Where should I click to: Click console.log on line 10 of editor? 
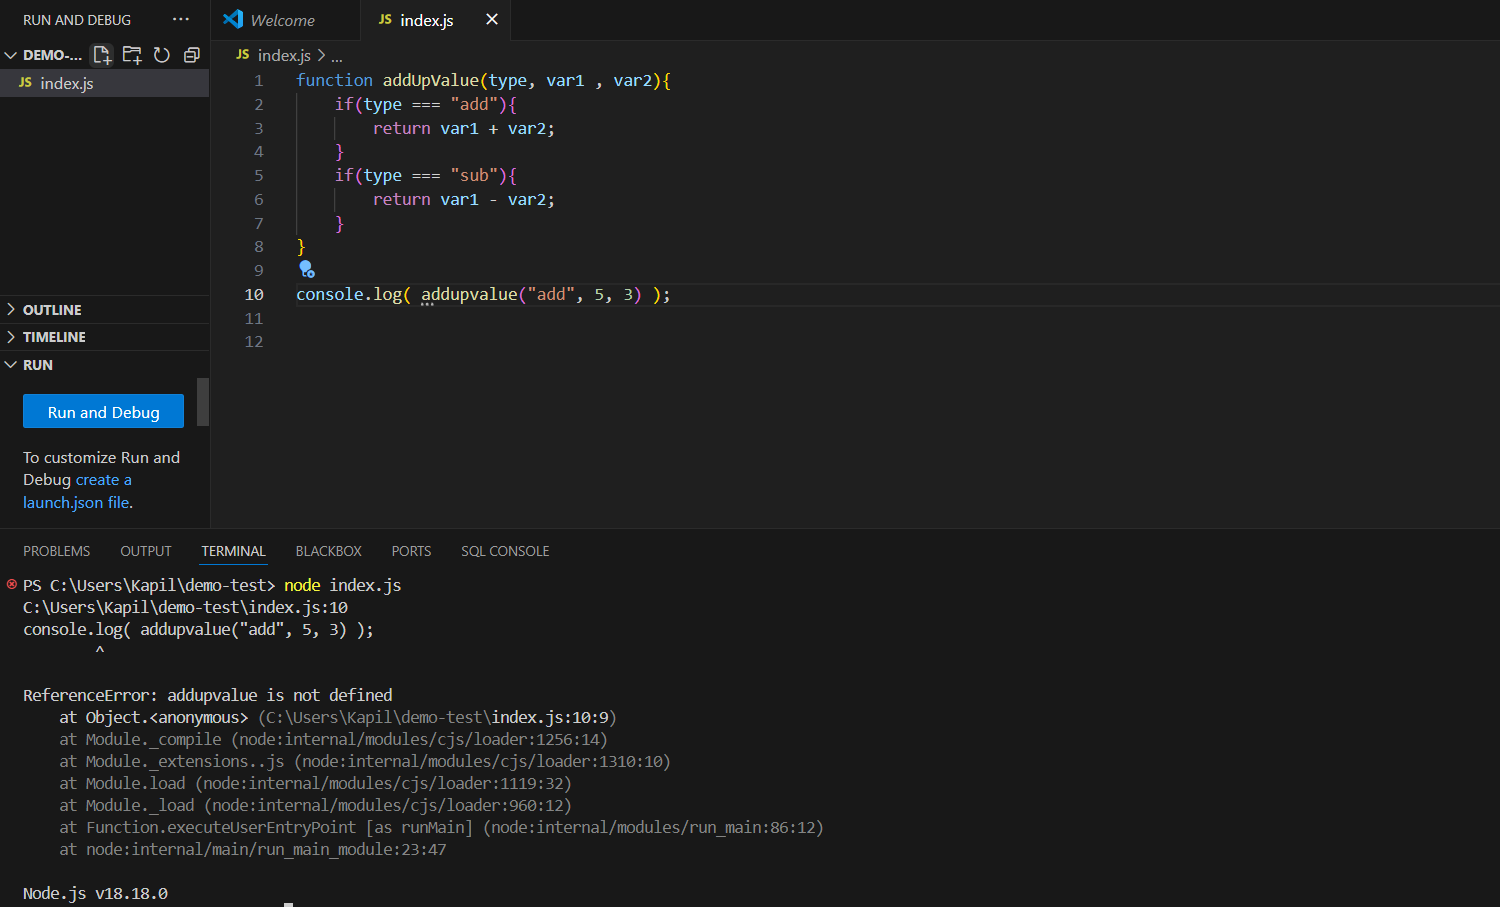coord(348,295)
